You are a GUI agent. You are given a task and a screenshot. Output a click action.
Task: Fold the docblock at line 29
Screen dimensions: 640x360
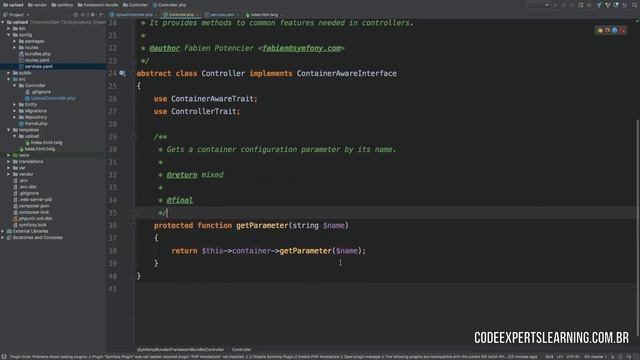[x=133, y=137]
